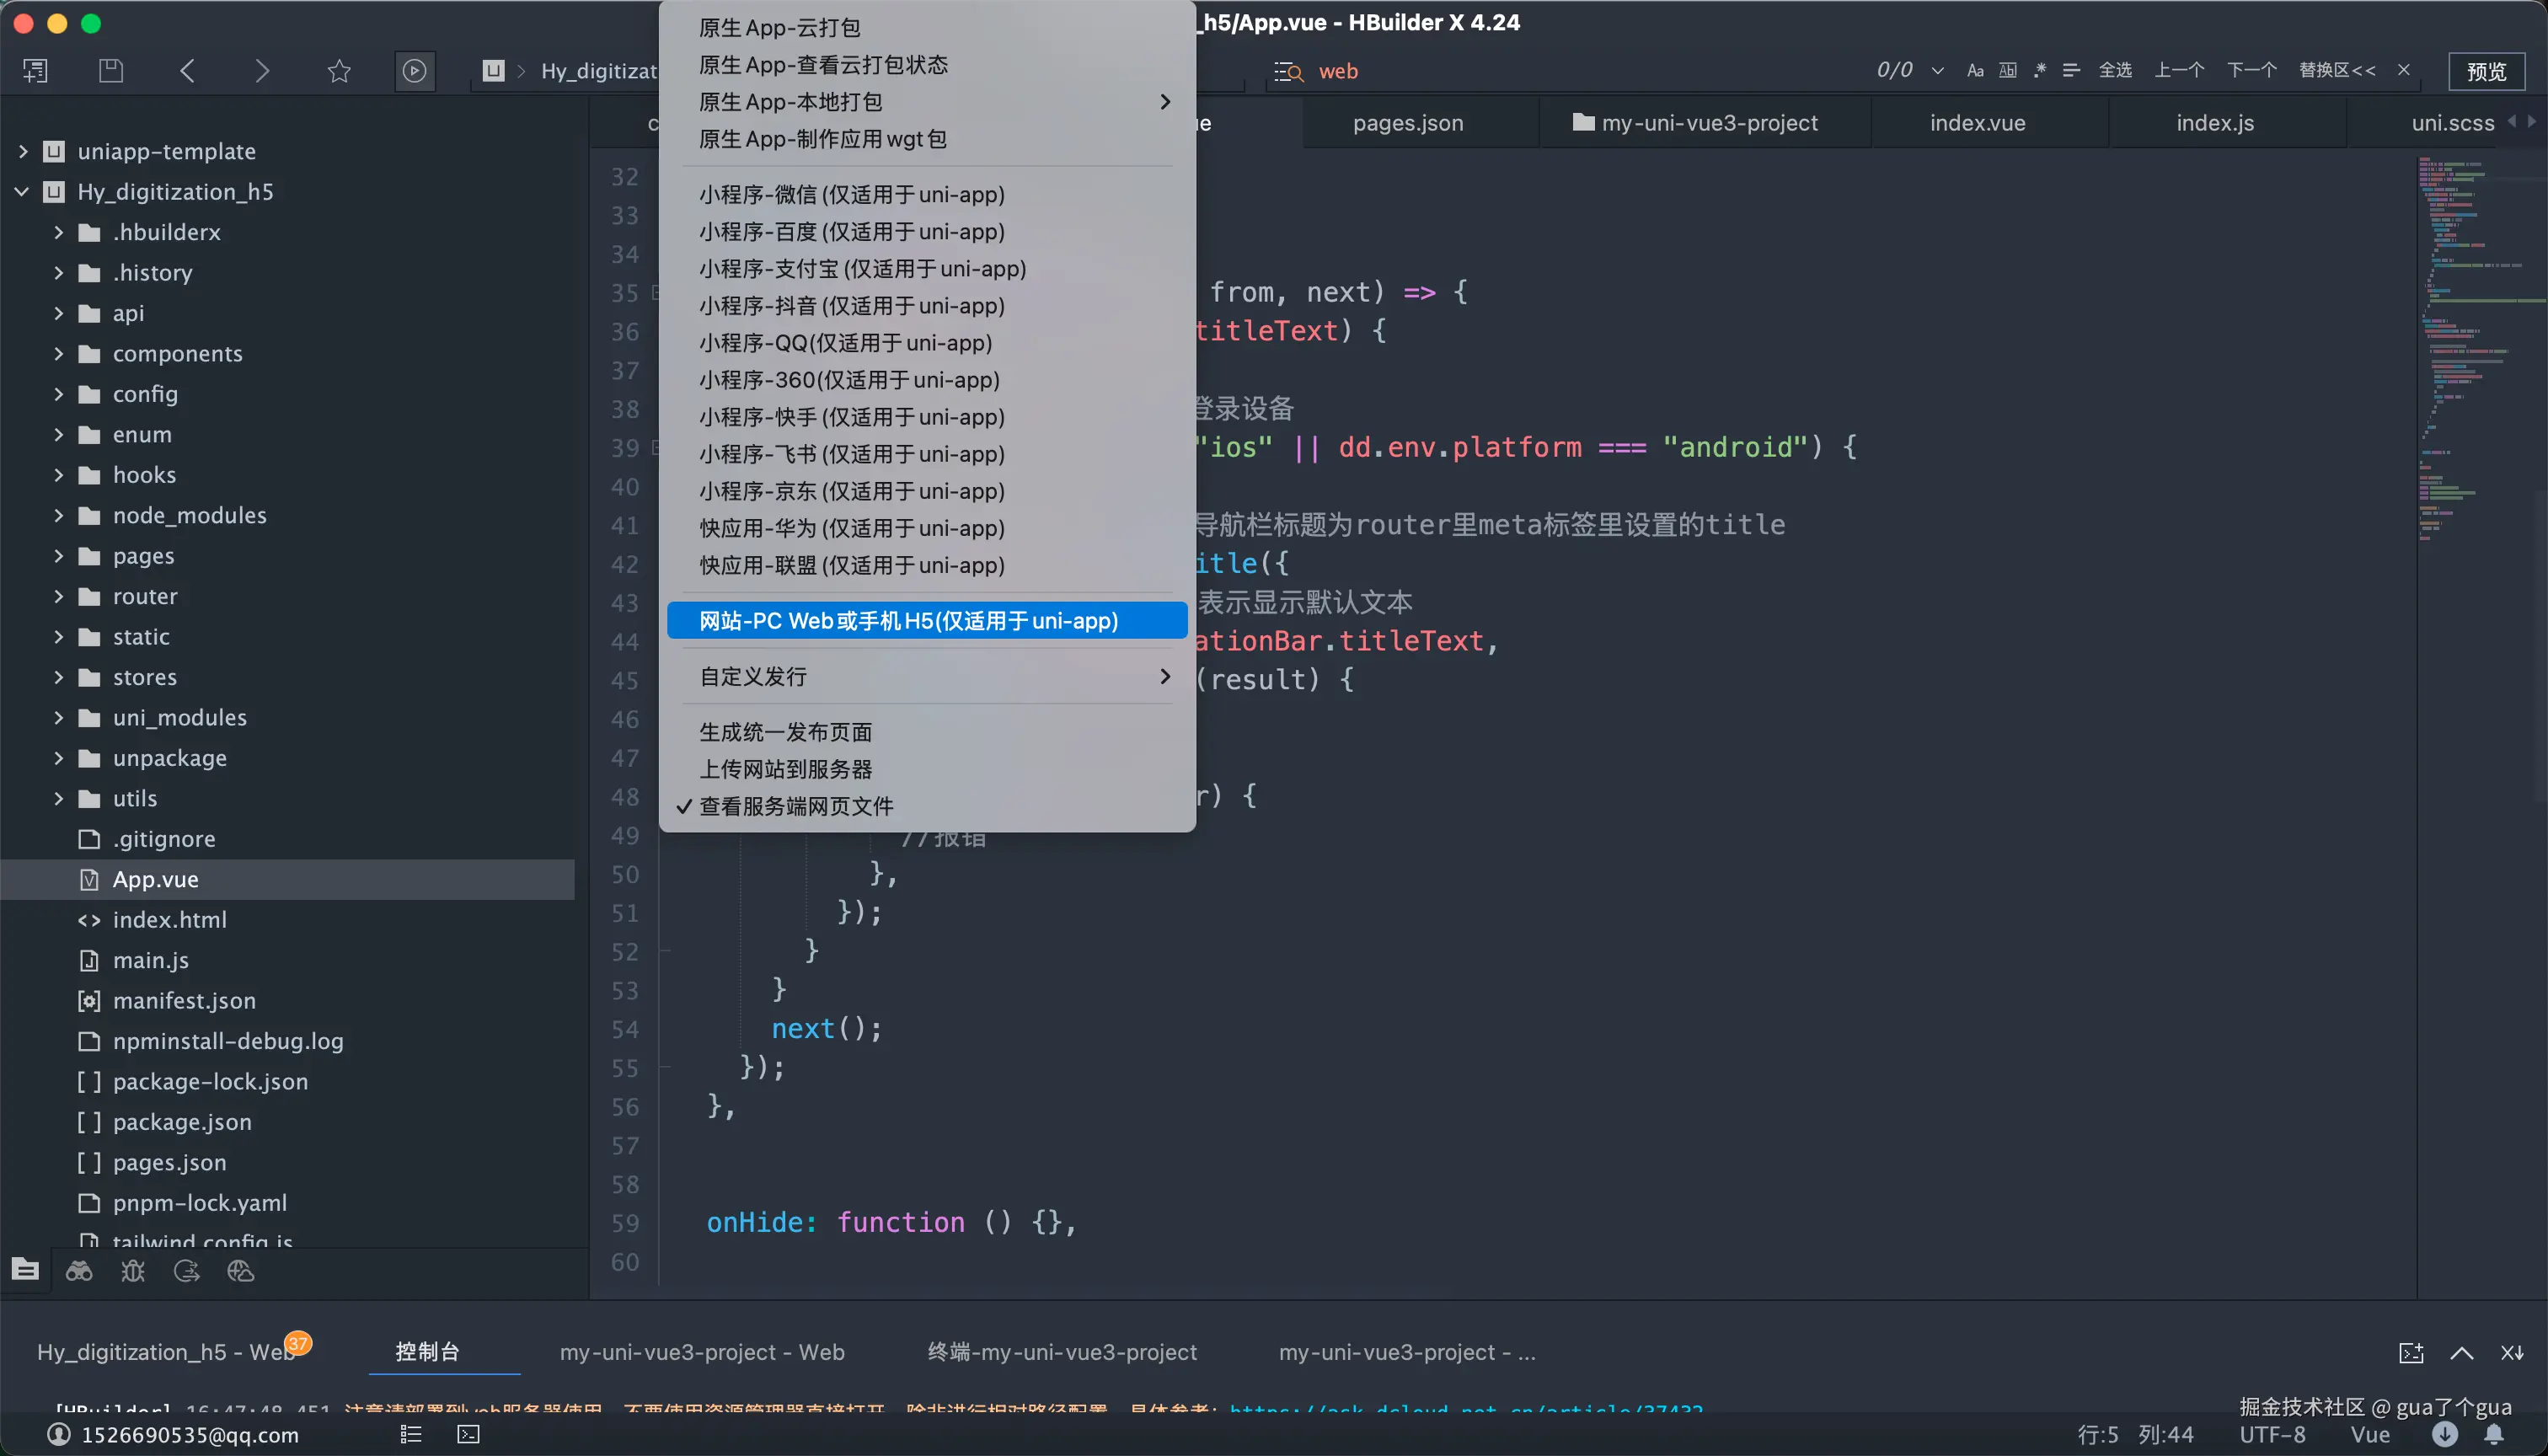Switch to pages.json editor tab
2548x1456 pixels.
click(1407, 122)
